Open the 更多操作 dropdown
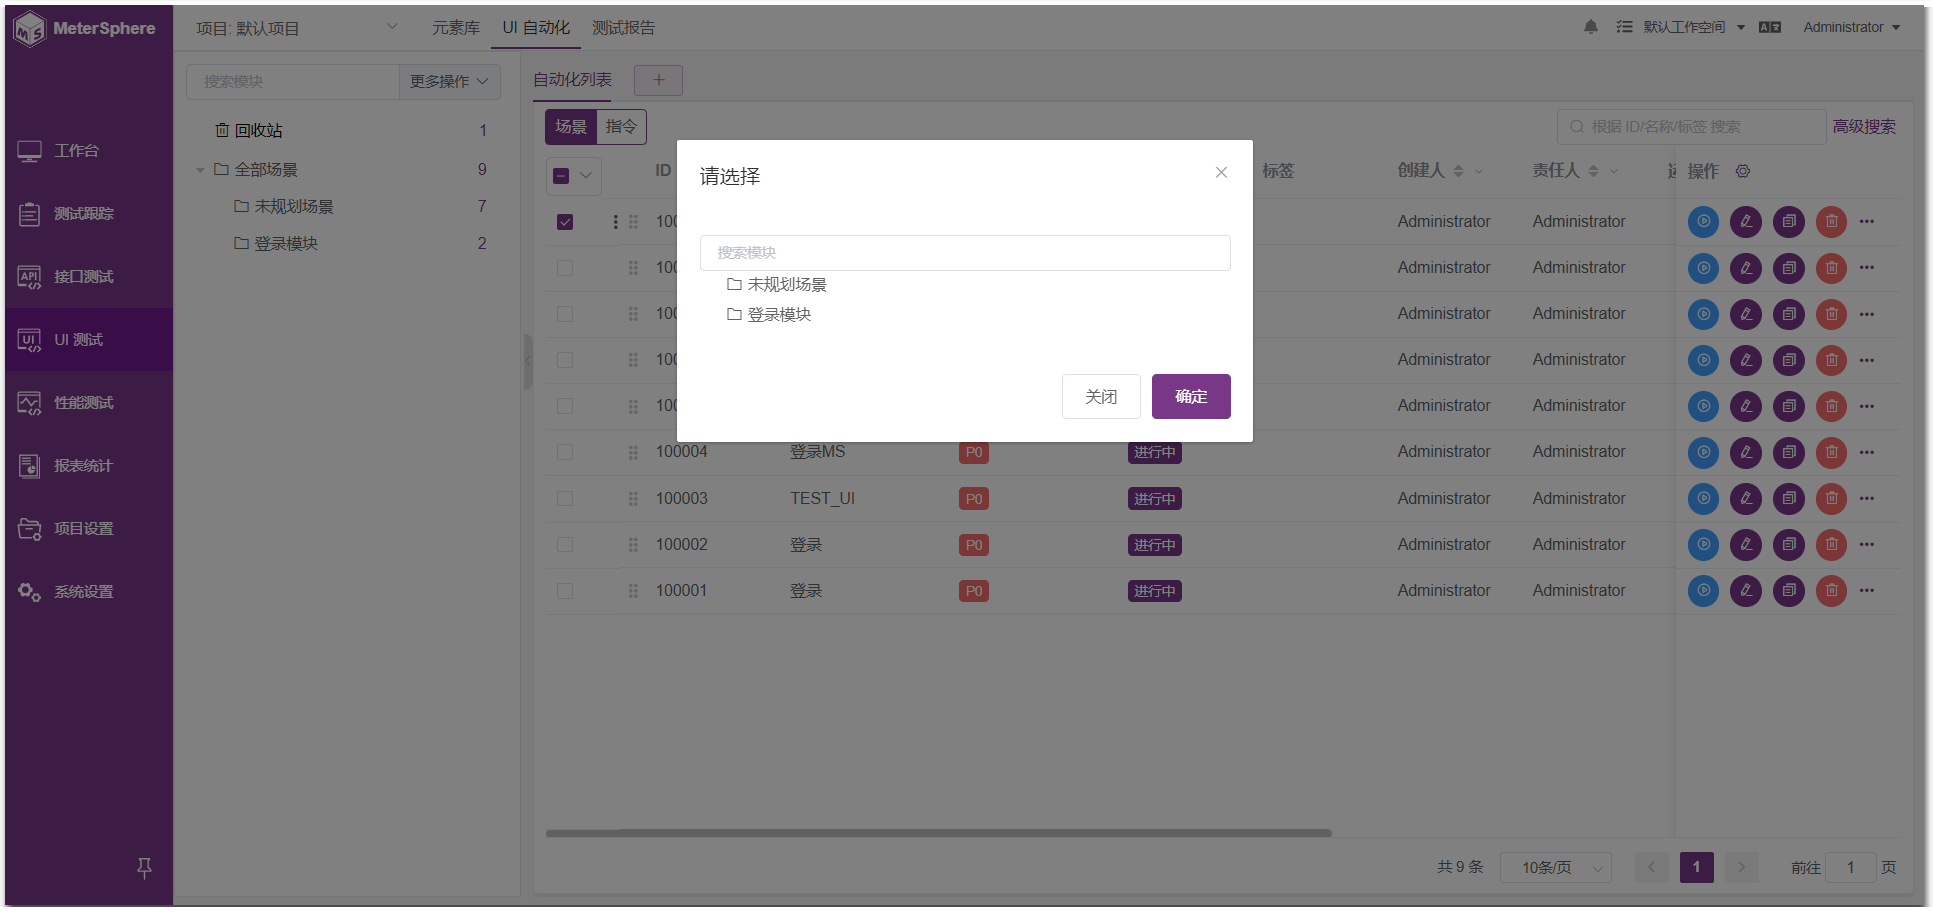 [x=449, y=81]
